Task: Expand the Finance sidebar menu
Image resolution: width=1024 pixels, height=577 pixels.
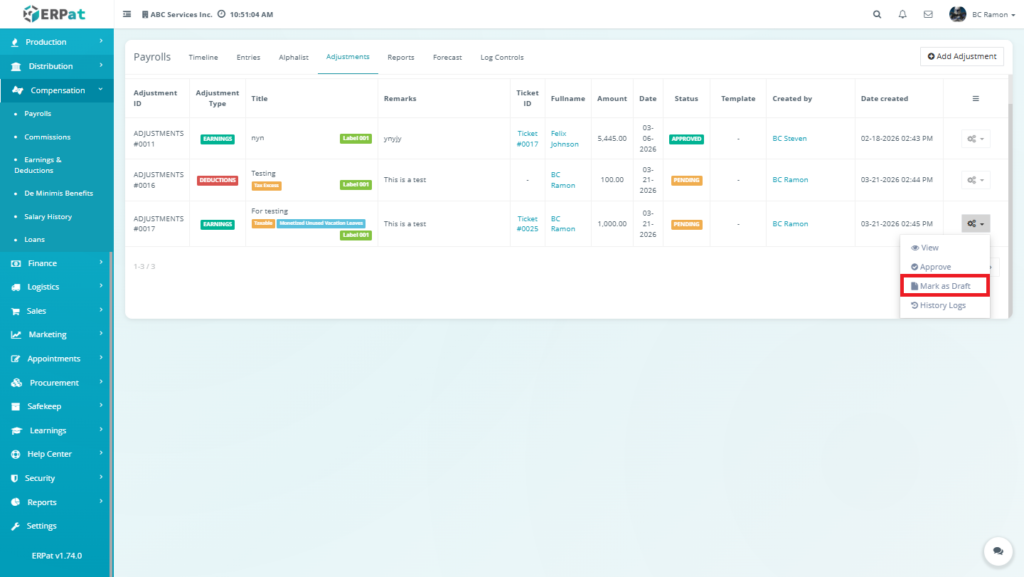Action: click(x=56, y=263)
